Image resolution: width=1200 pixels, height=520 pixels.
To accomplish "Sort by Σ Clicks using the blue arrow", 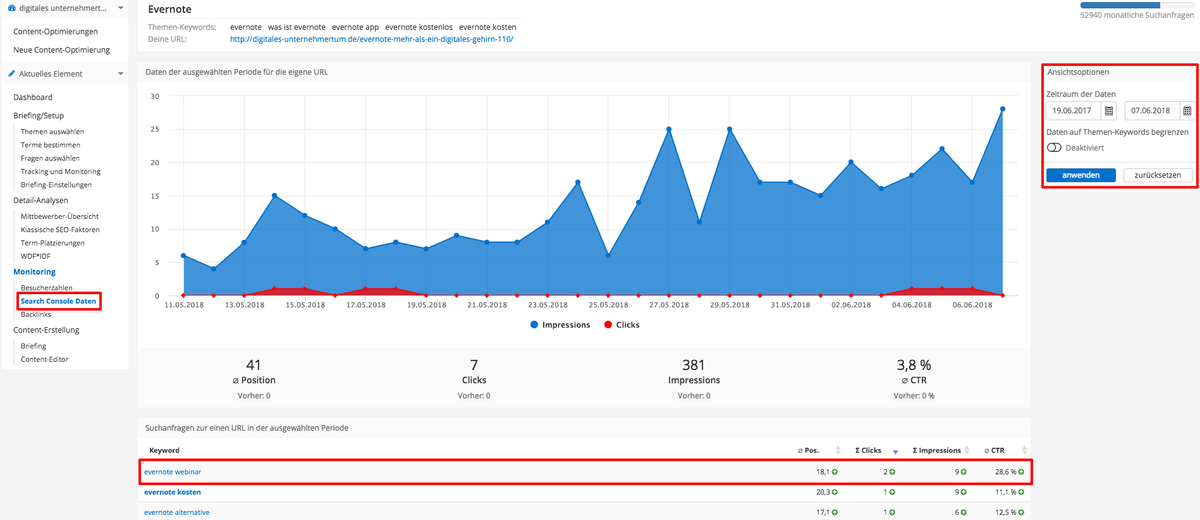I will click(895, 452).
